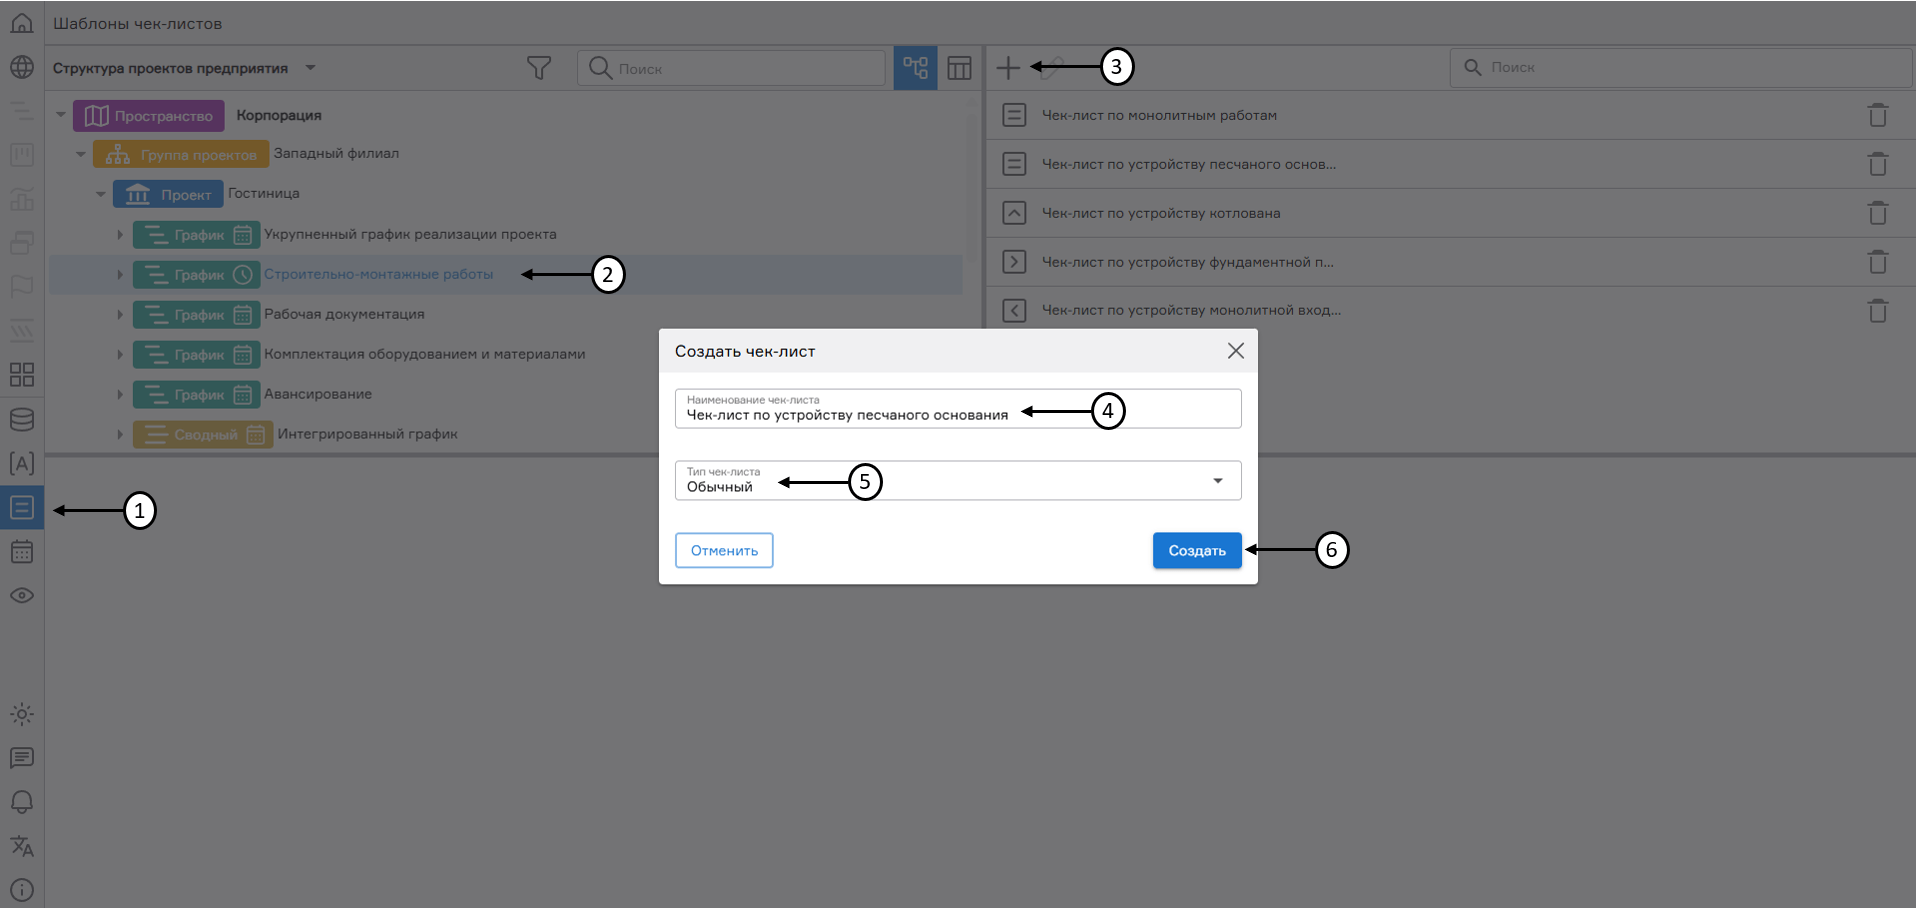The width and height of the screenshot is (1917, 908).
Task: Open checklist templates in sidebar
Action: coord(22,508)
